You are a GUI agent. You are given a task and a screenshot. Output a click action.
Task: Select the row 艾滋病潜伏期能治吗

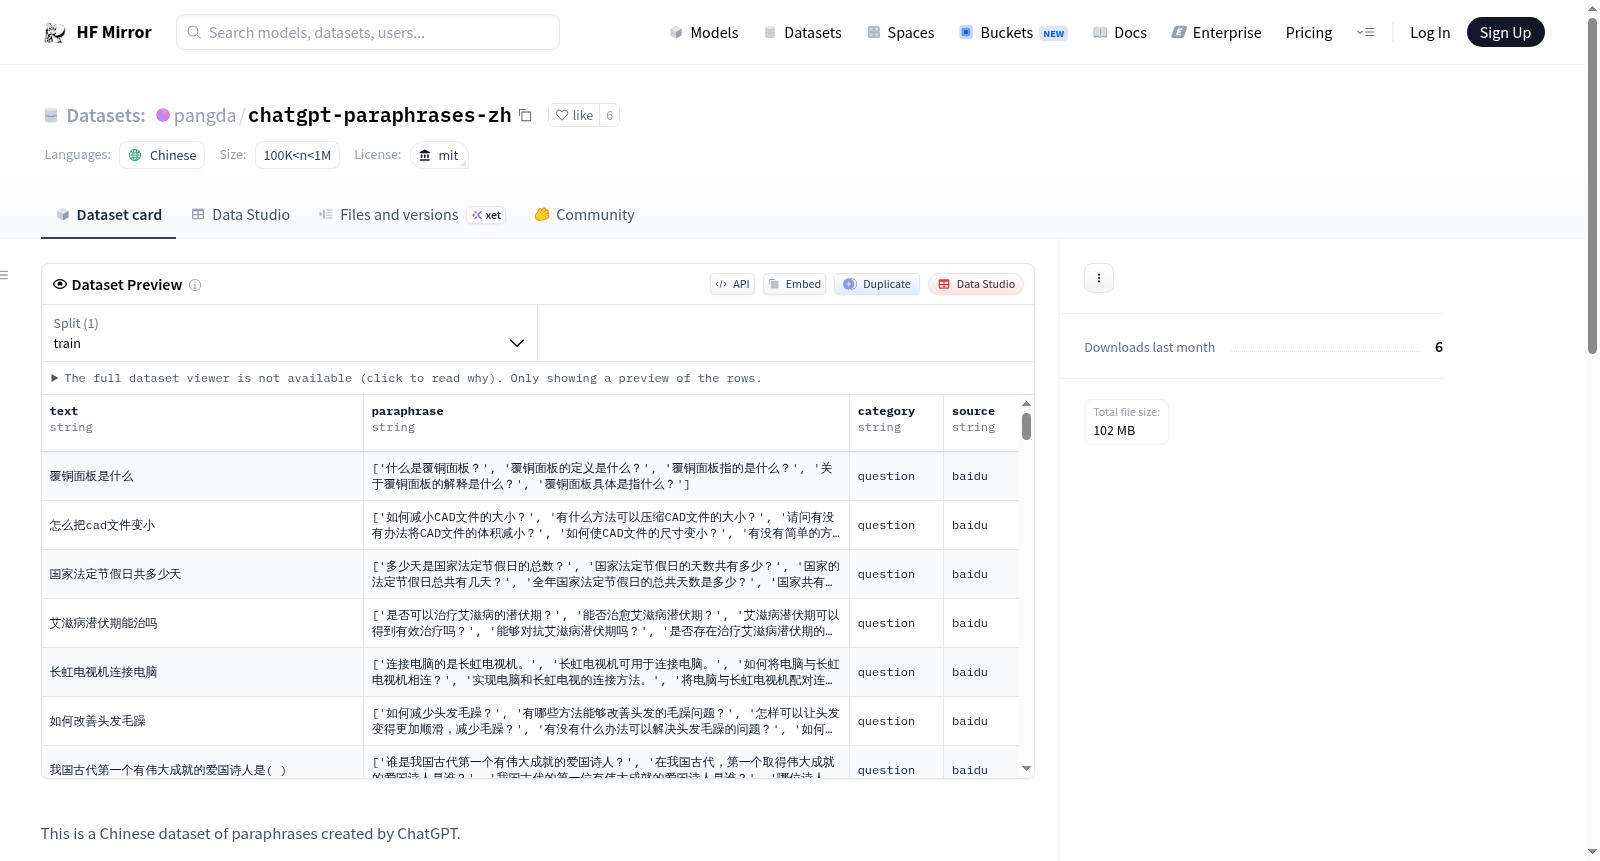pyautogui.click(x=530, y=623)
